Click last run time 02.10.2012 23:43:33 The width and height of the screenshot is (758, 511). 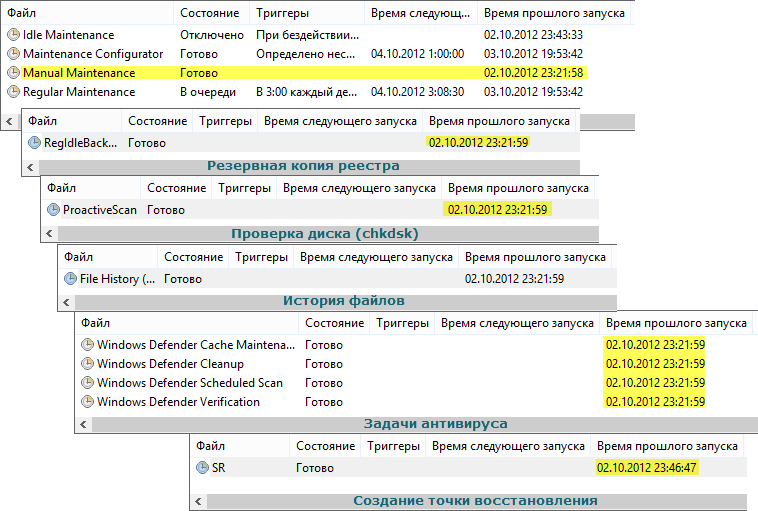point(533,35)
